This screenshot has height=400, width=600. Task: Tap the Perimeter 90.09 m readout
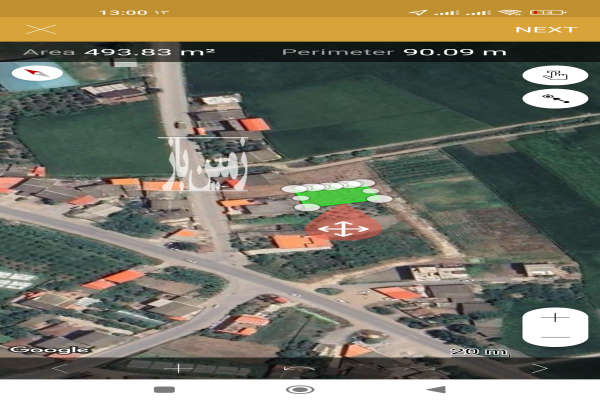(x=394, y=51)
